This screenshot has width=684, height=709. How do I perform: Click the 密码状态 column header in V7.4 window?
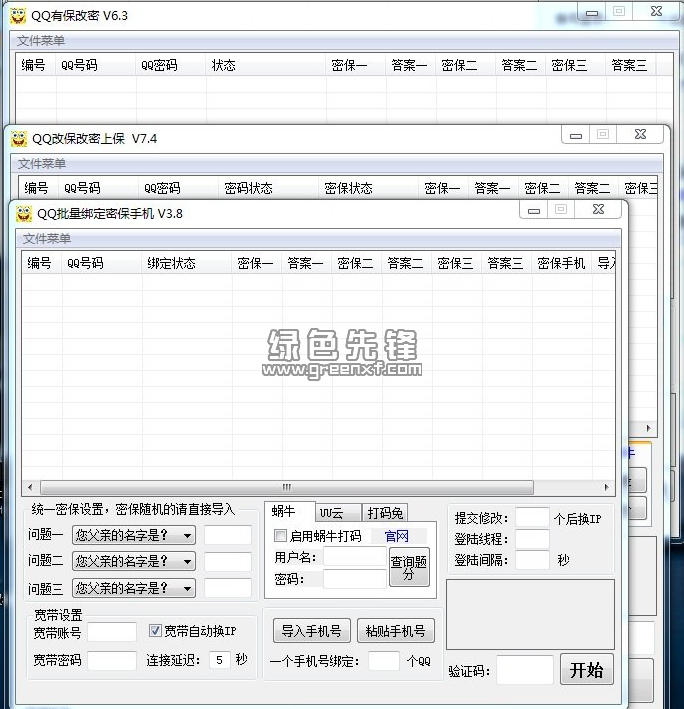click(x=268, y=188)
